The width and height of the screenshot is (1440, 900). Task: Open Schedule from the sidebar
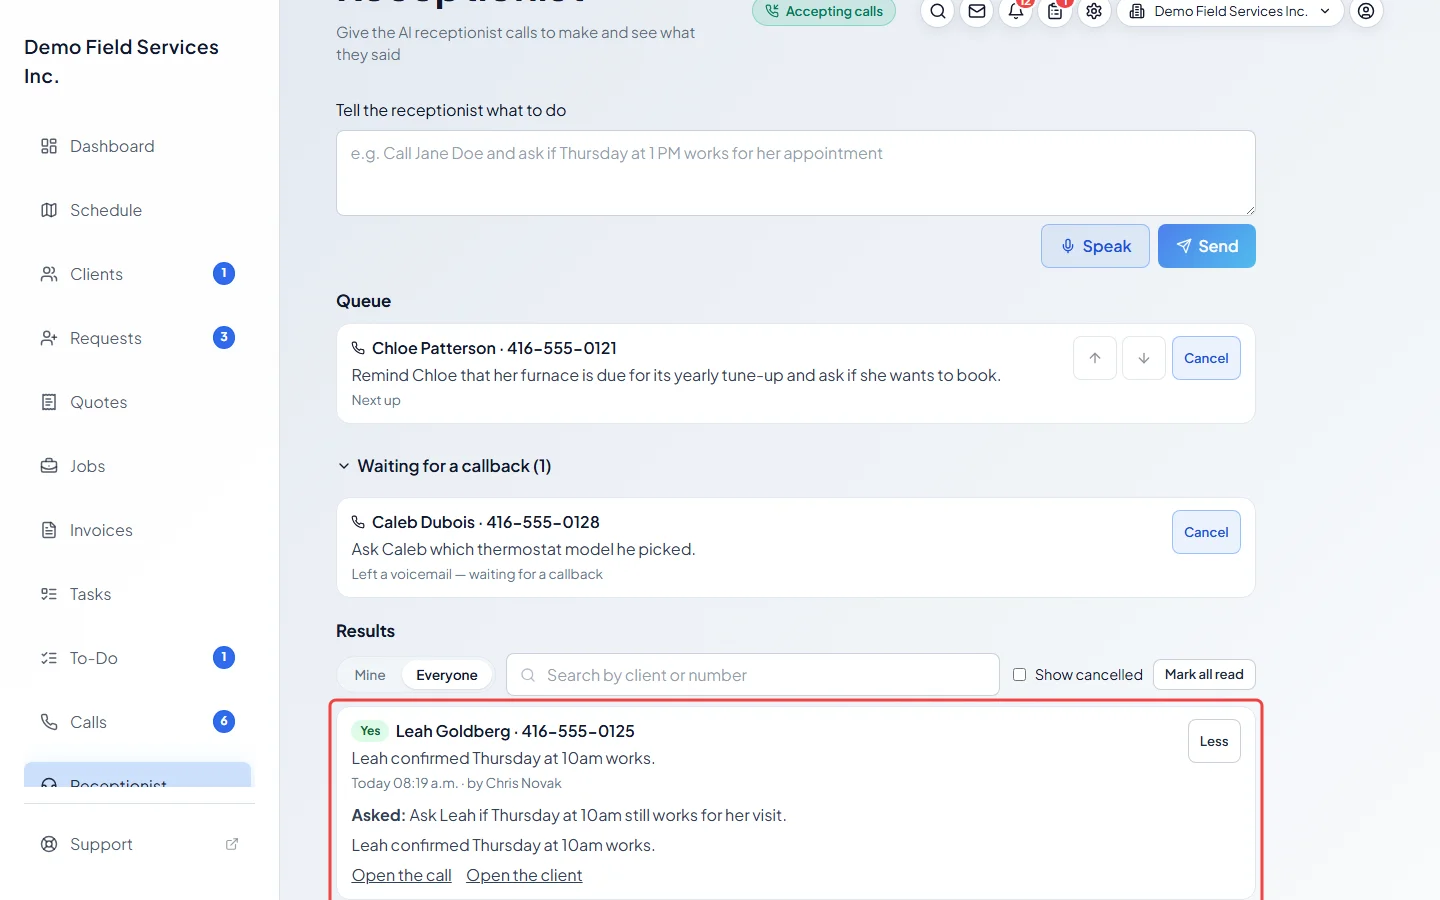pyautogui.click(x=136, y=210)
